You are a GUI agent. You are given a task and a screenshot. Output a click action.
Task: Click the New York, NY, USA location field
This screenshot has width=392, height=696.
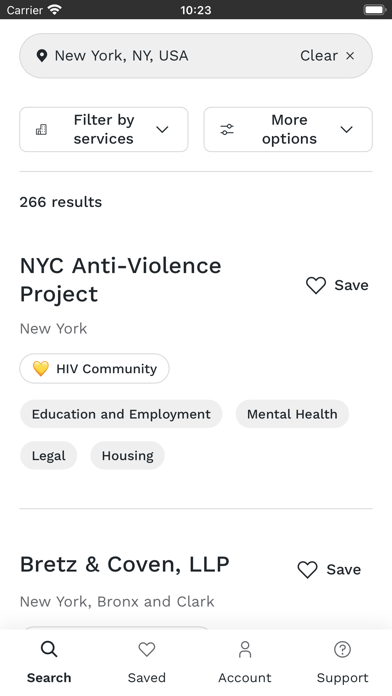pos(196,56)
